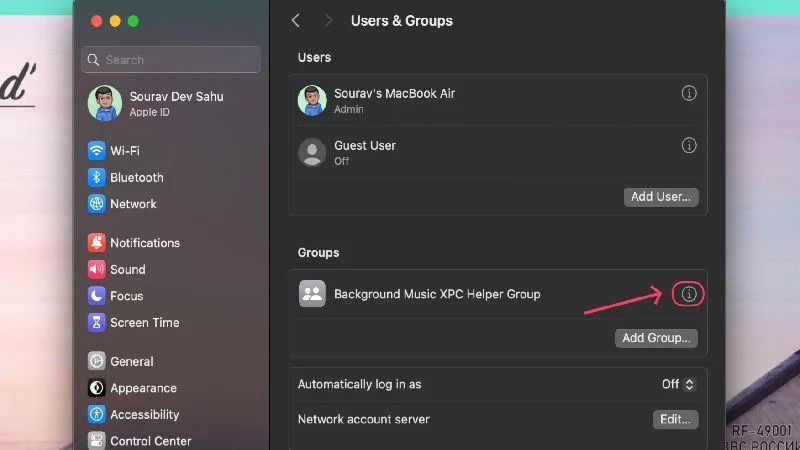This screenshot has height=450, width=800.
Task: Focus the Search field in sidebar
Action: [x=171, y=60]
